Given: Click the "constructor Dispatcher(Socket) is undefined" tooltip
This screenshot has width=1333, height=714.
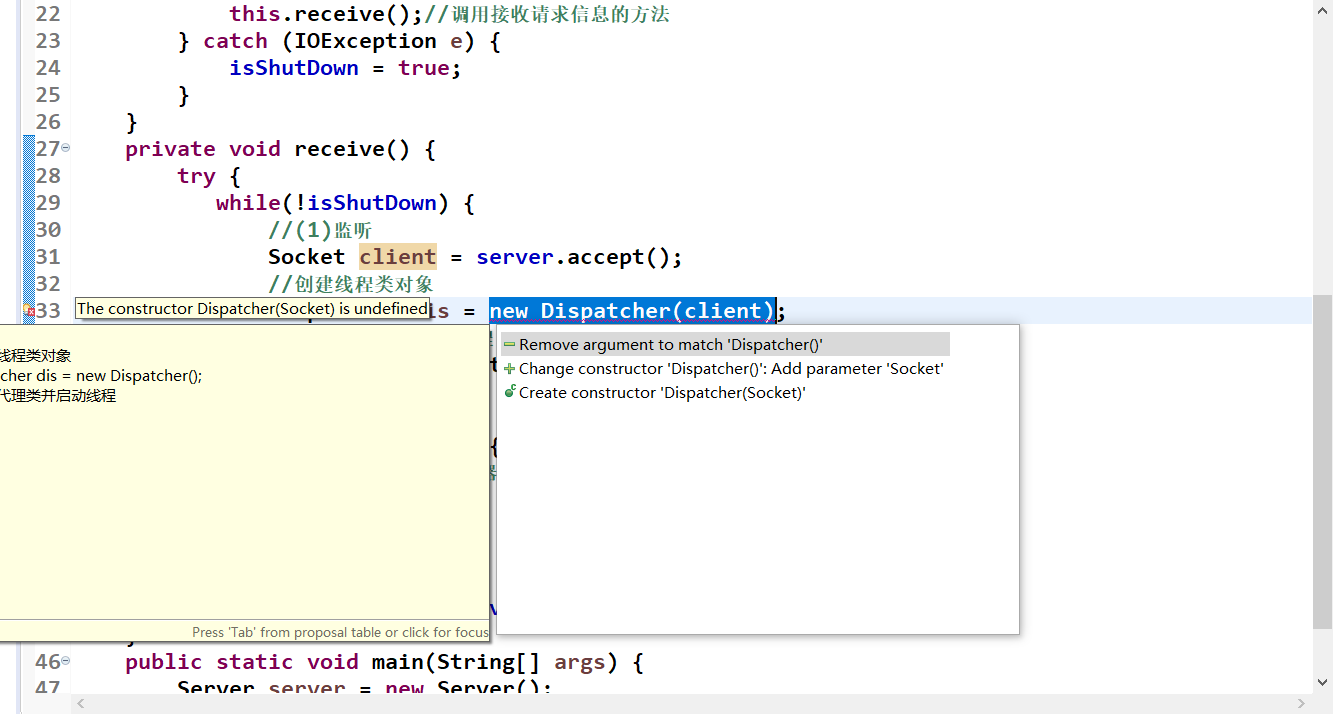Looking at the screenshot, I should click(x=253, y=309).
